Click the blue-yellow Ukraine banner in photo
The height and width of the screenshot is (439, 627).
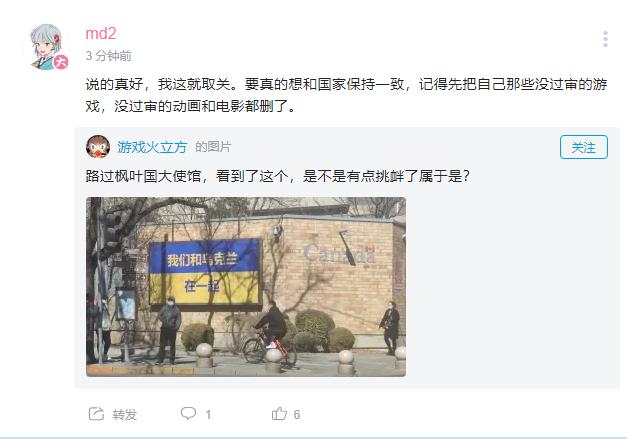pos(205,273)
